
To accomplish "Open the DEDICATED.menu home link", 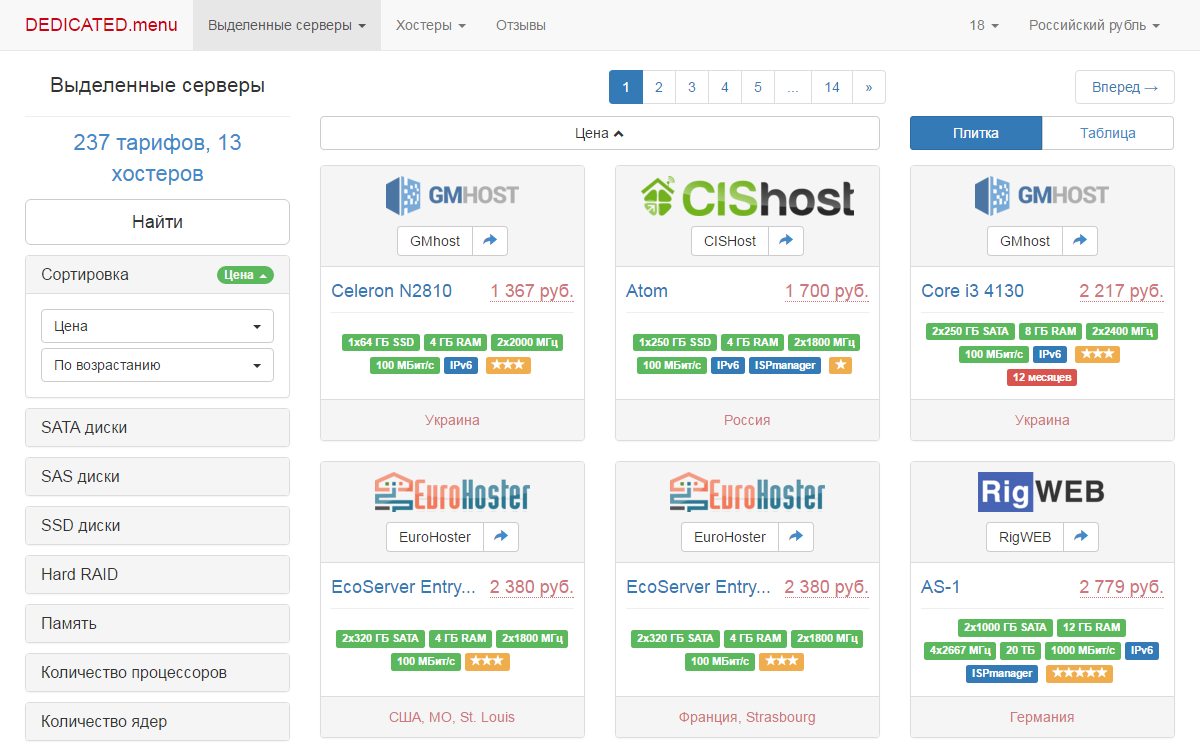I will (101, 25).
